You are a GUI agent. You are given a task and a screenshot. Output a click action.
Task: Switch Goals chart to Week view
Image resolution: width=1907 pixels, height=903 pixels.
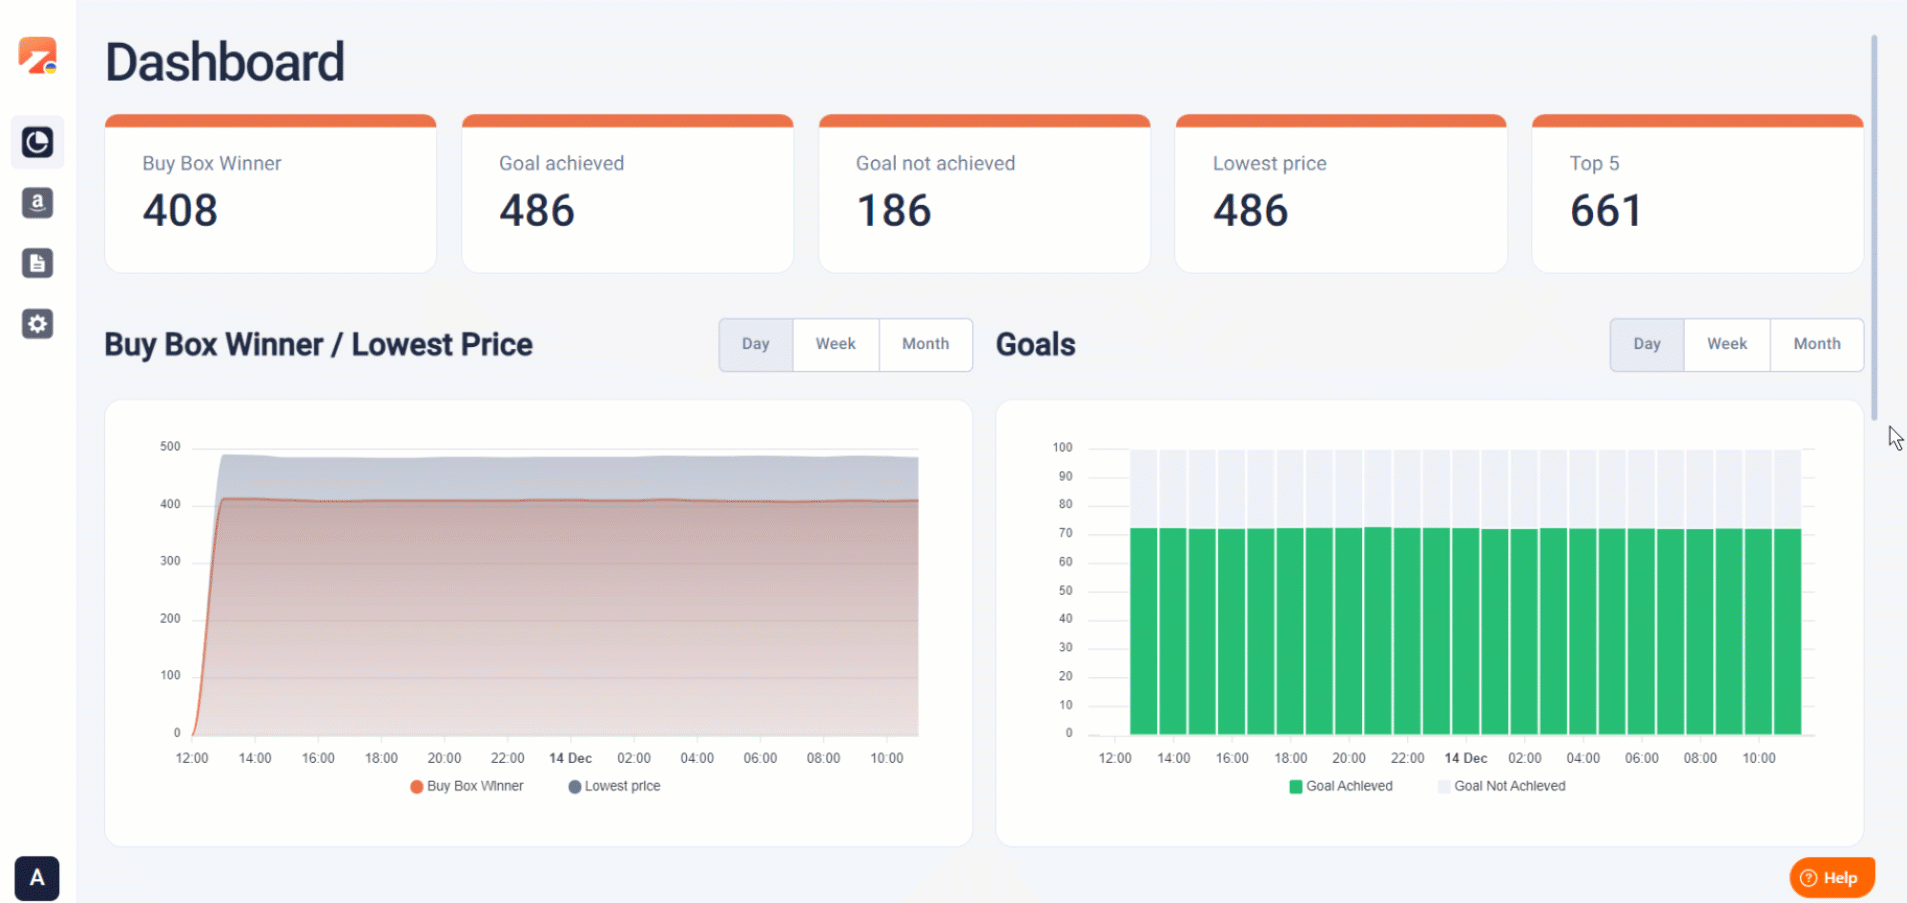[1727, 344]
